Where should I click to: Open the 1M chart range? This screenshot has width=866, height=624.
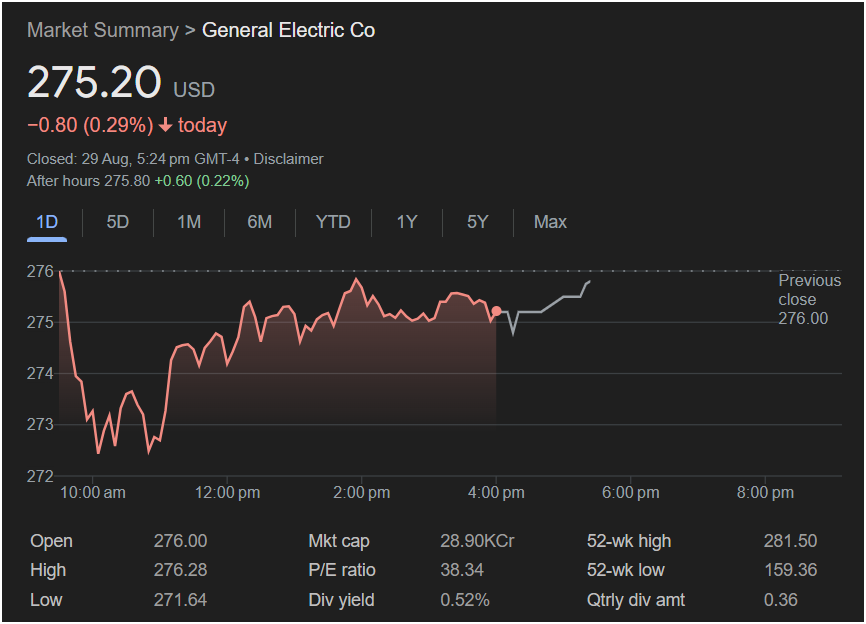point(189,222)
